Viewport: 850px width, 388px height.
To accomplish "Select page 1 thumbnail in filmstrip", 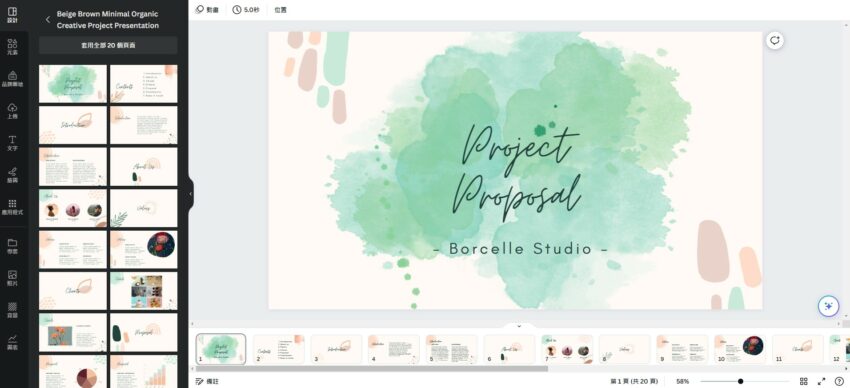I will tap(221, 348).
